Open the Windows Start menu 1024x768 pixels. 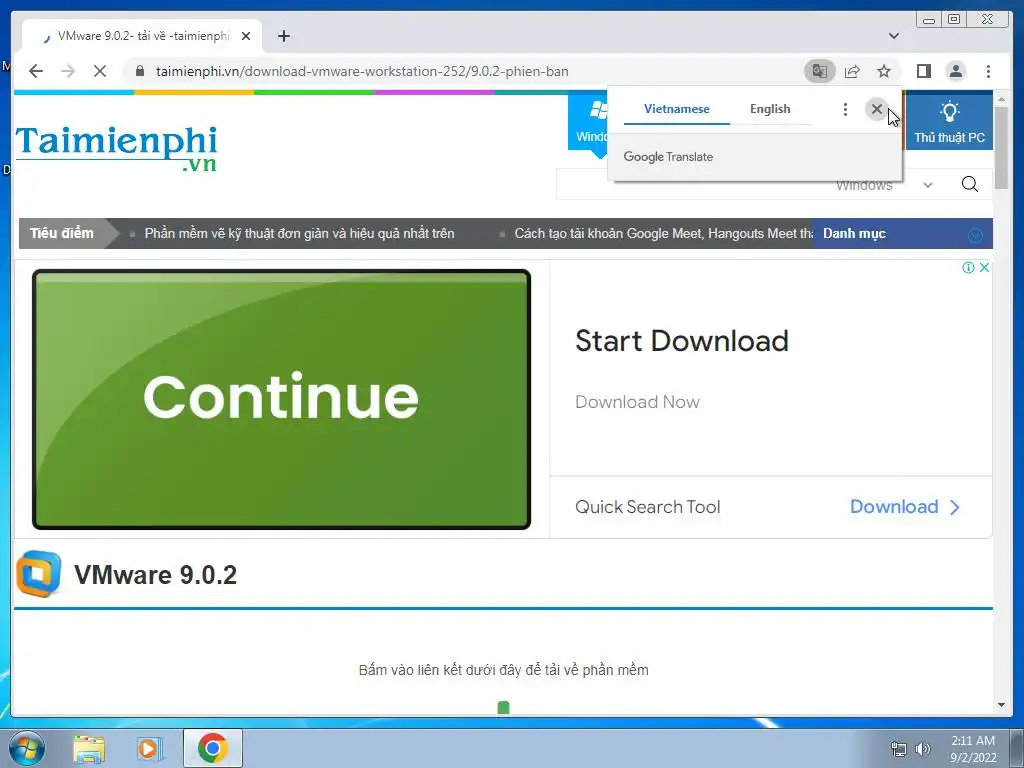coord(27,748)
